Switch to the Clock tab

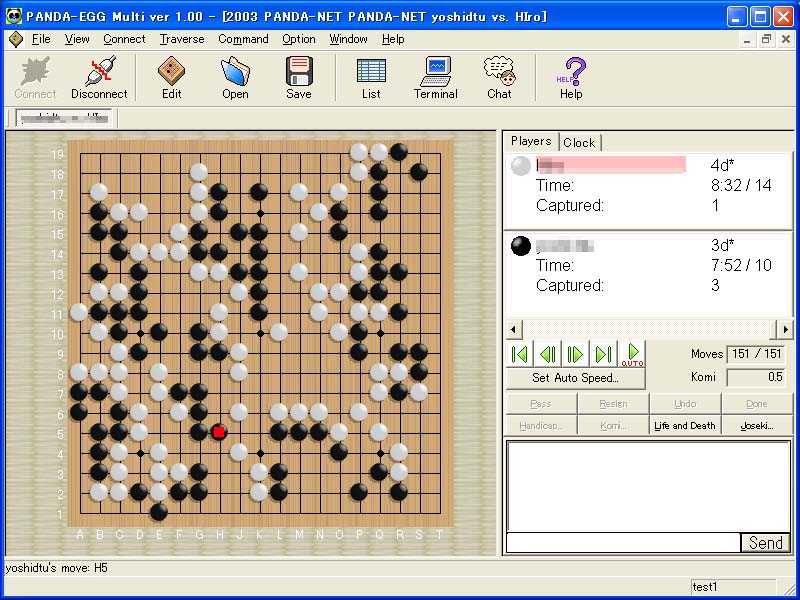579,142
